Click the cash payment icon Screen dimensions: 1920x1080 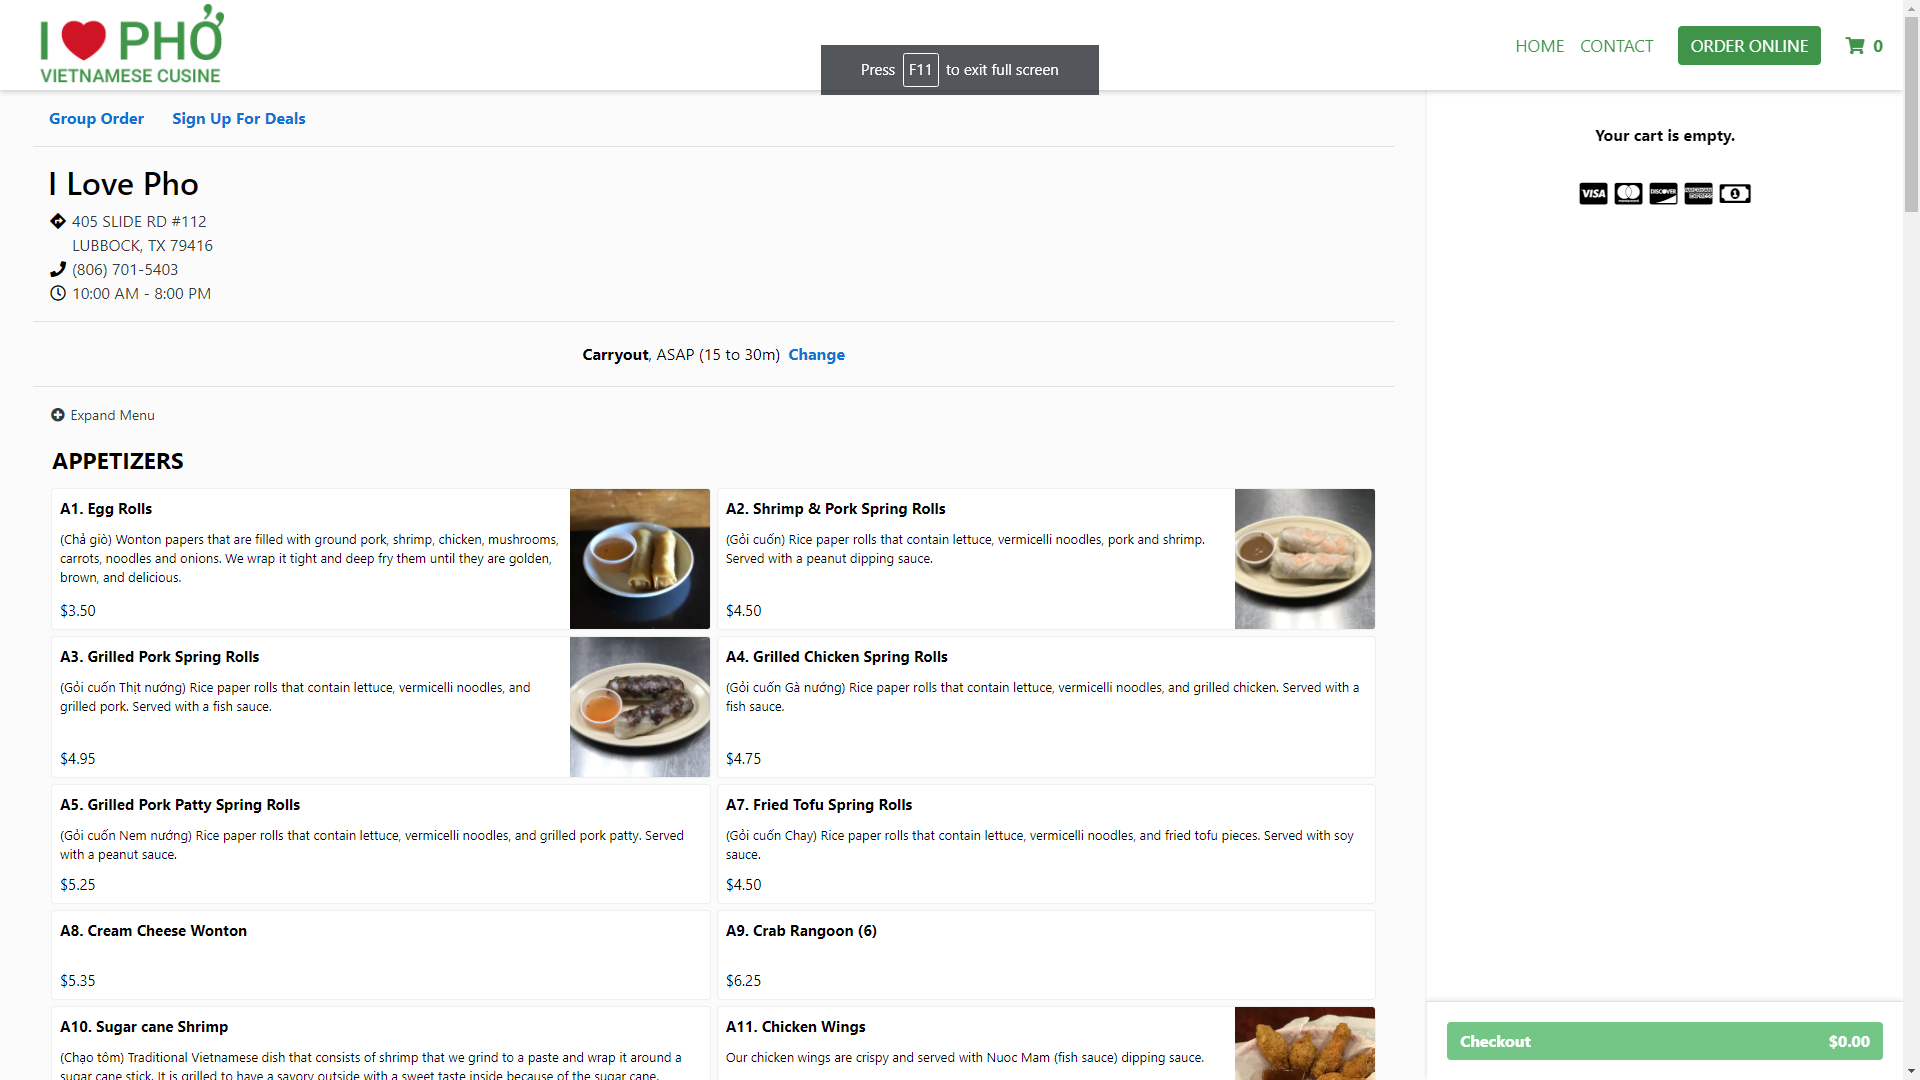(1735, 194)
